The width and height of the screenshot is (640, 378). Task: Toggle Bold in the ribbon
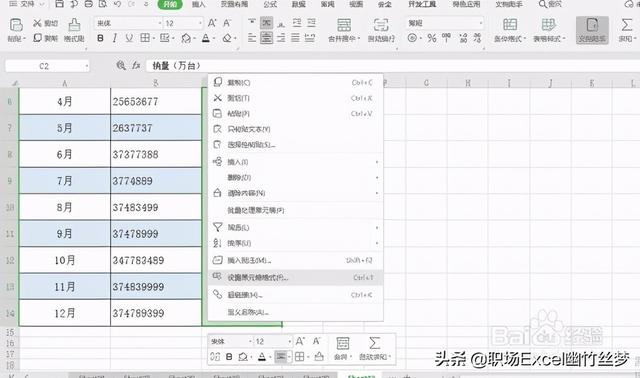[x=100, y=38]
